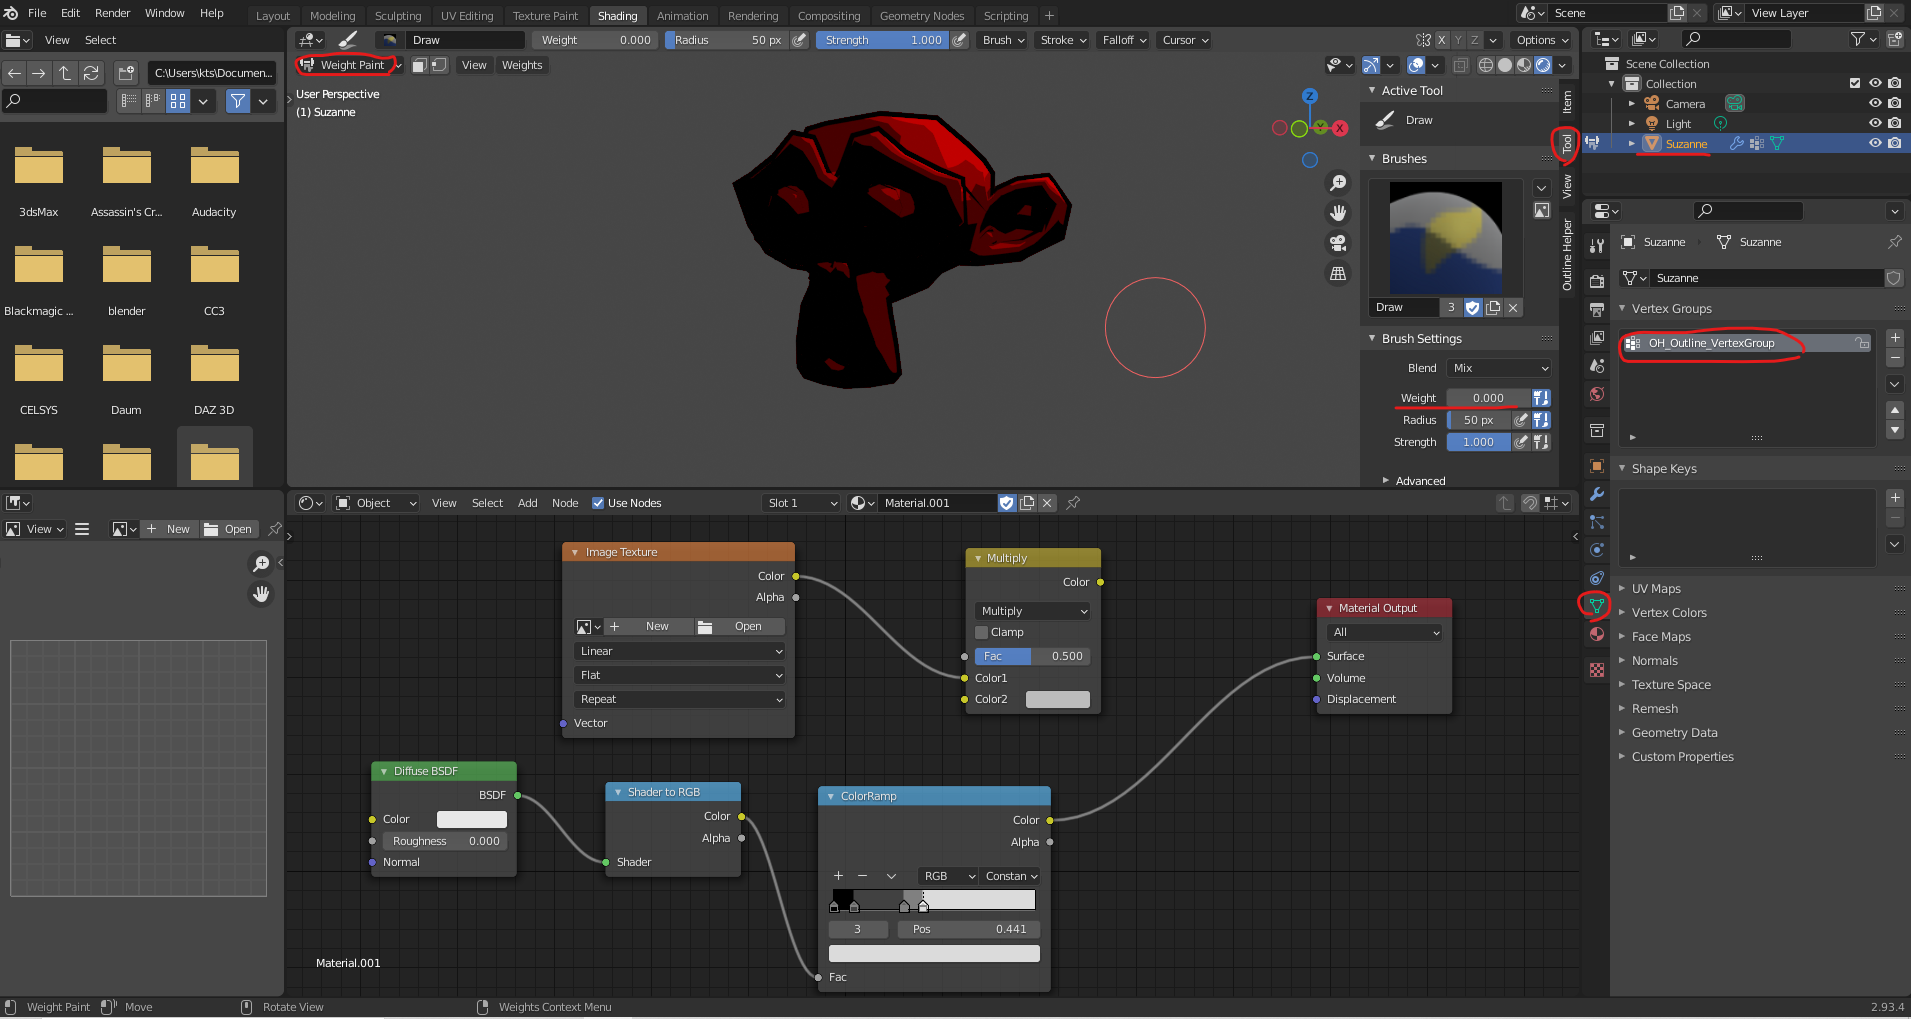The width and height of the screenshot is (1911, 1019).
Task: Move vertex group up arrow
Action: pyautogui.click(x=1895, y=410)
